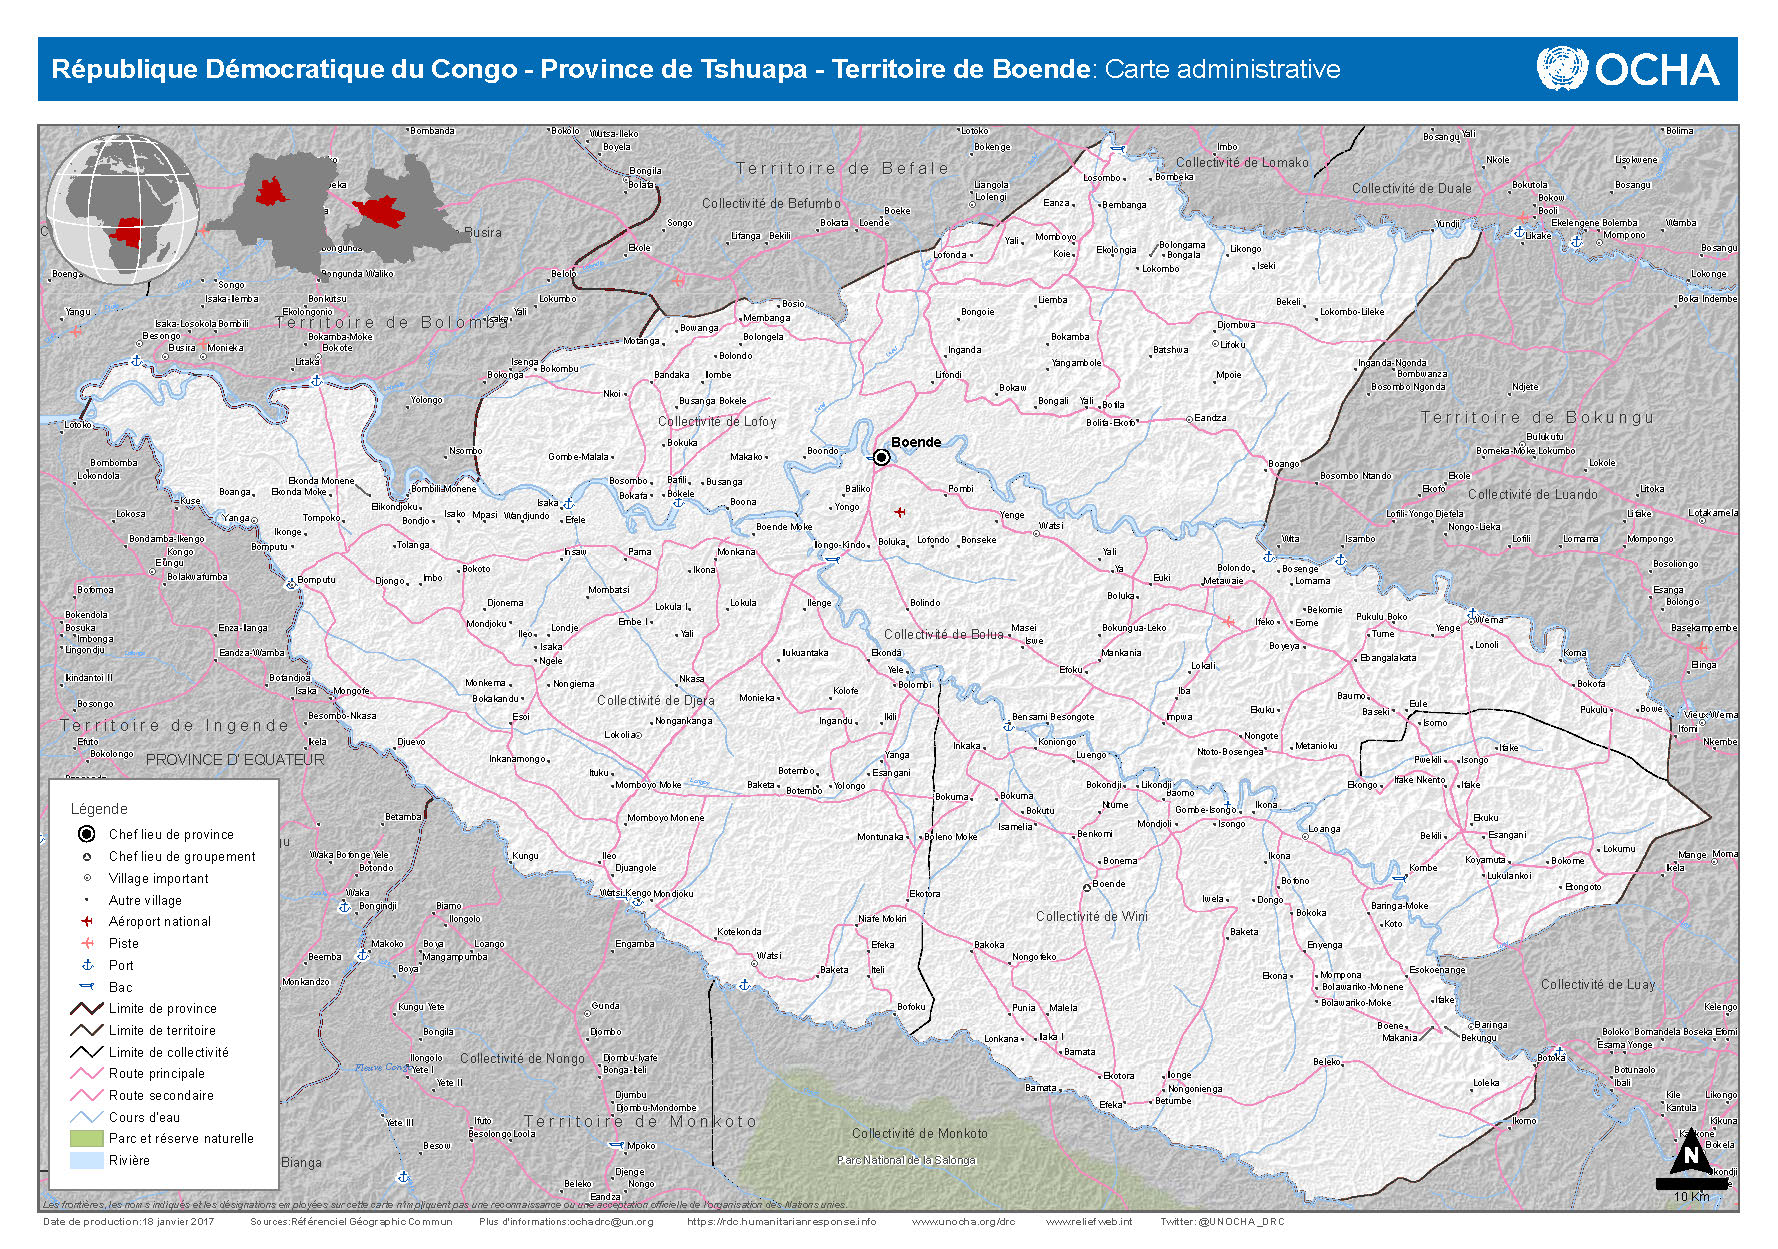Screen dimensions: 1778x1249
Task: Open the www.reliefweb.int footer link
Action: point(1088,1221)
